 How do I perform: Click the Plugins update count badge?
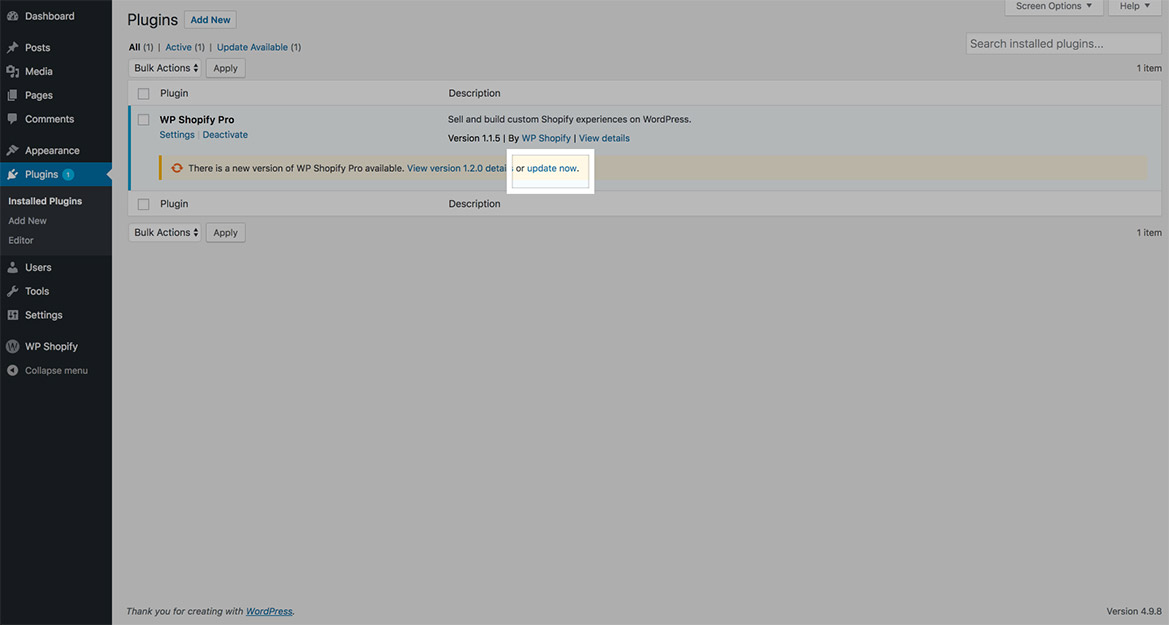click(68, 175)
